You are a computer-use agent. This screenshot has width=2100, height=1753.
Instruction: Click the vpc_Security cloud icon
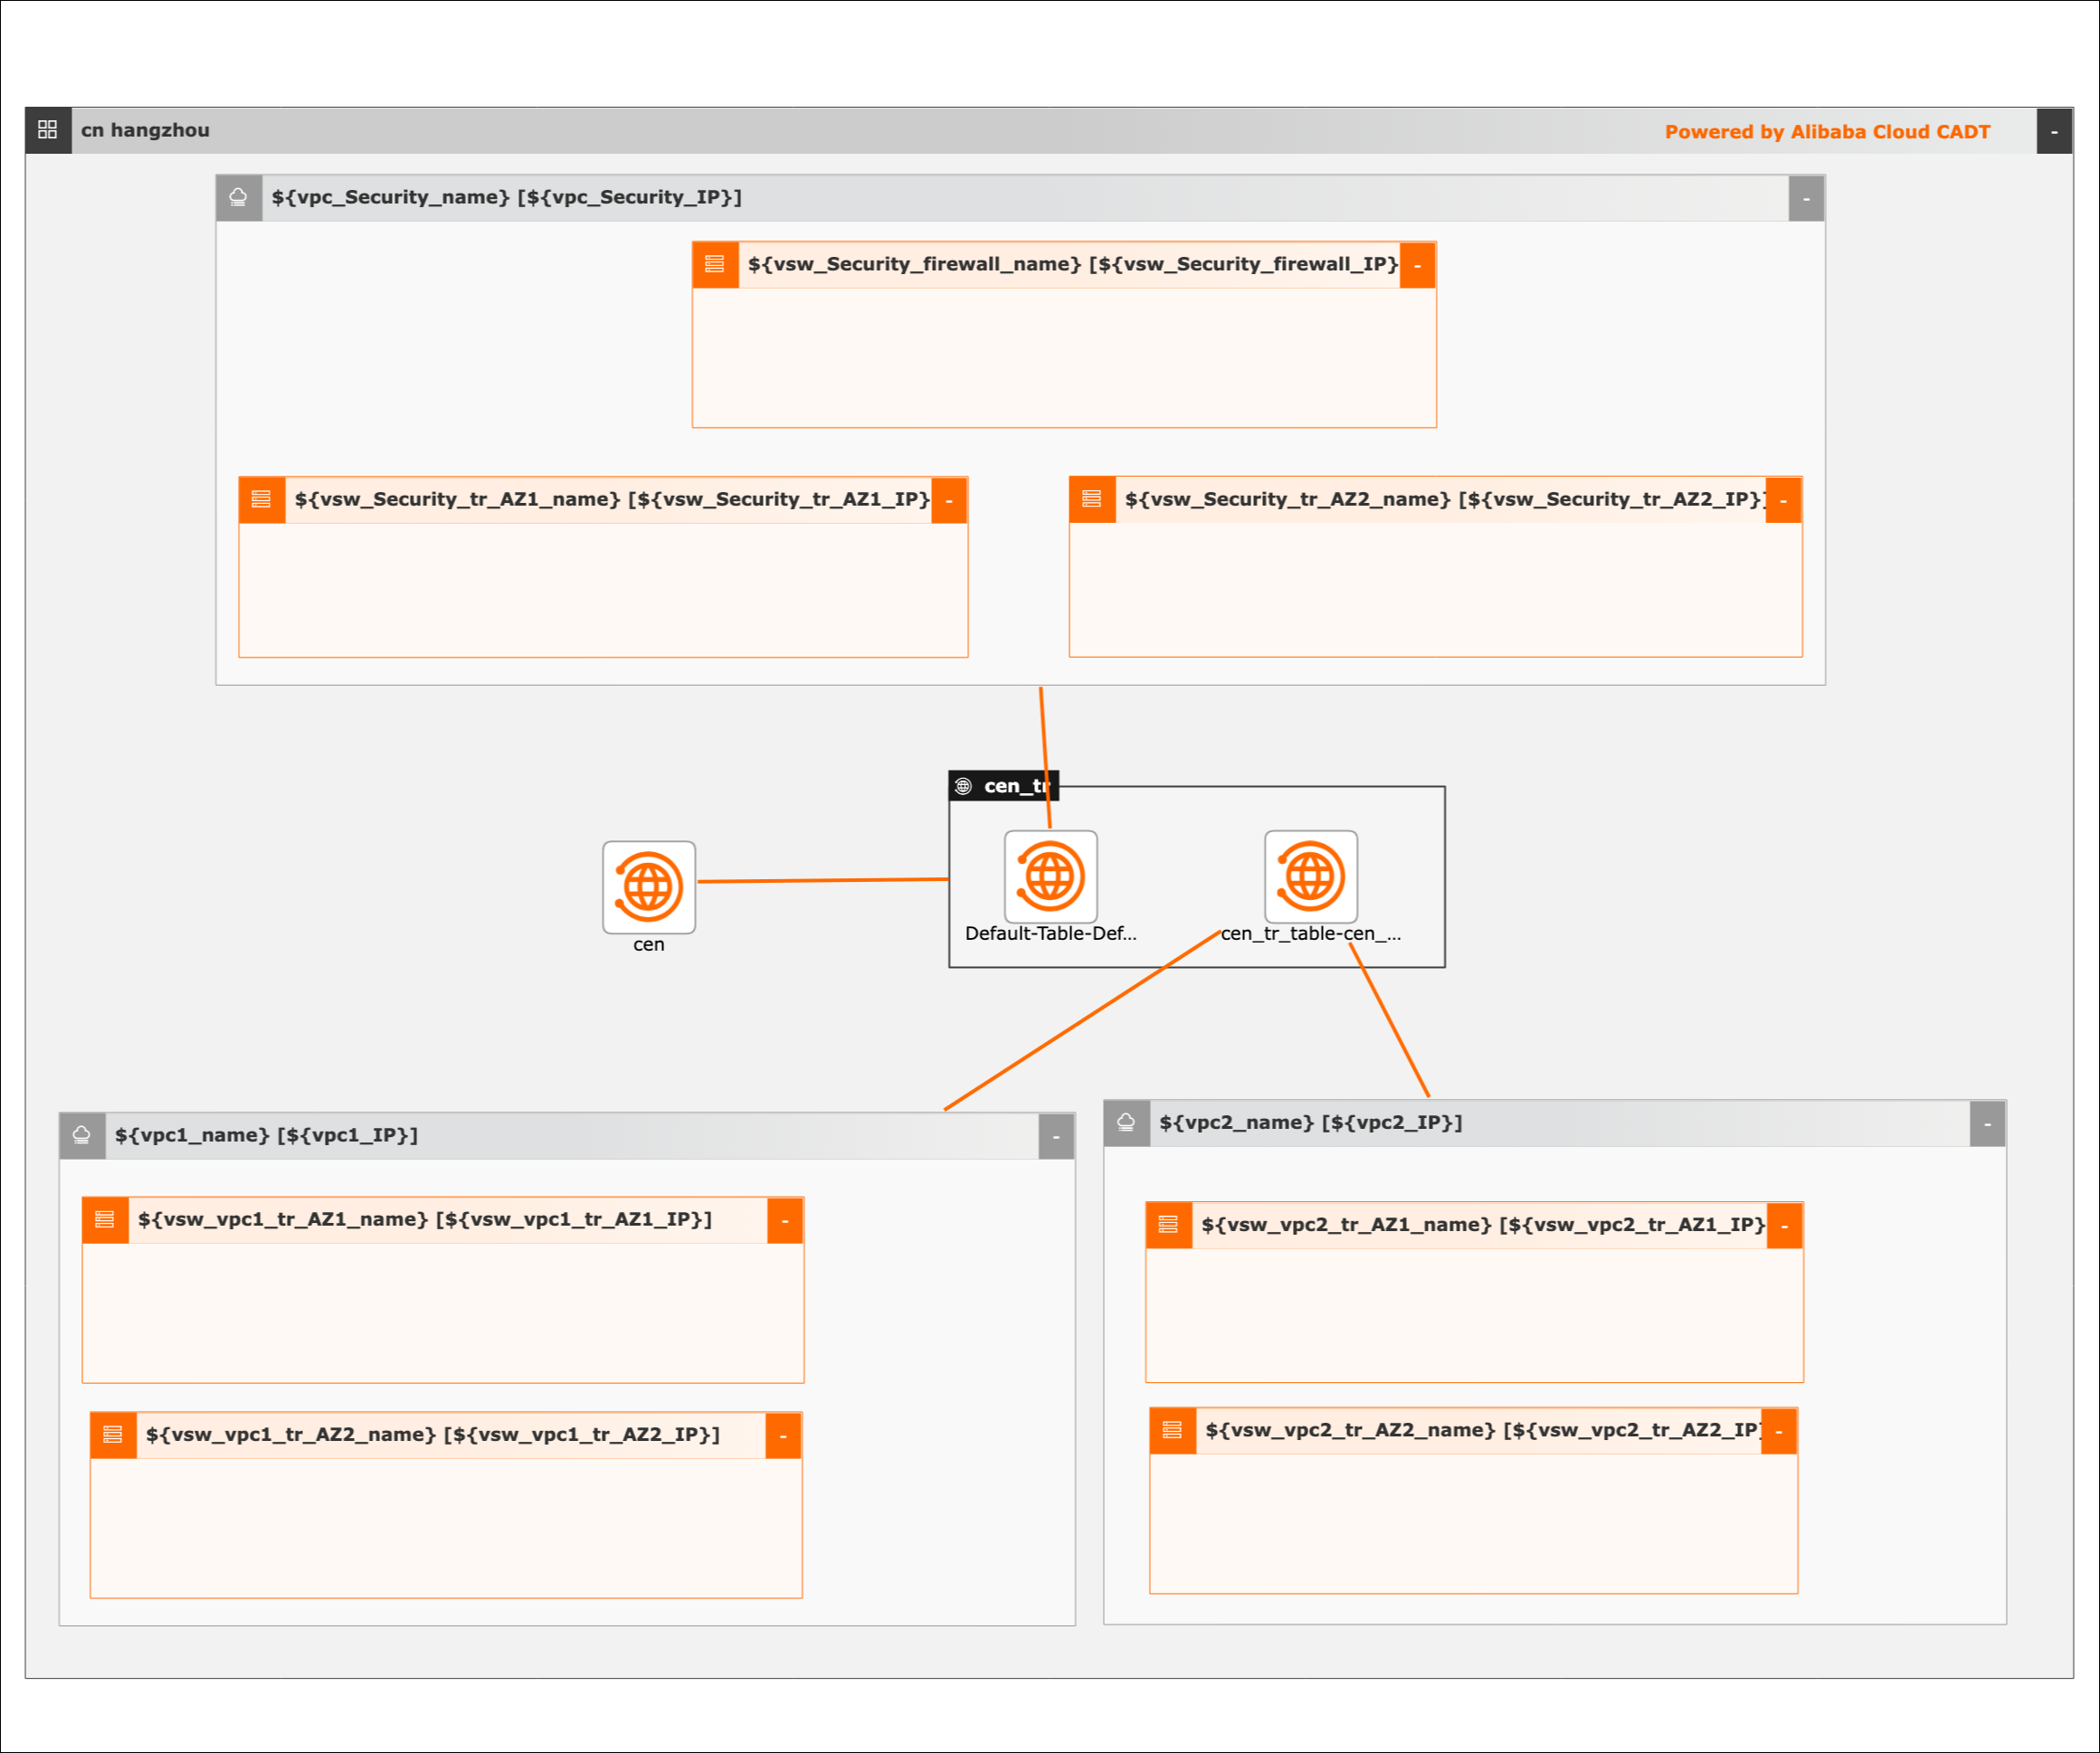pyautogui.click(x=238, y=197)
